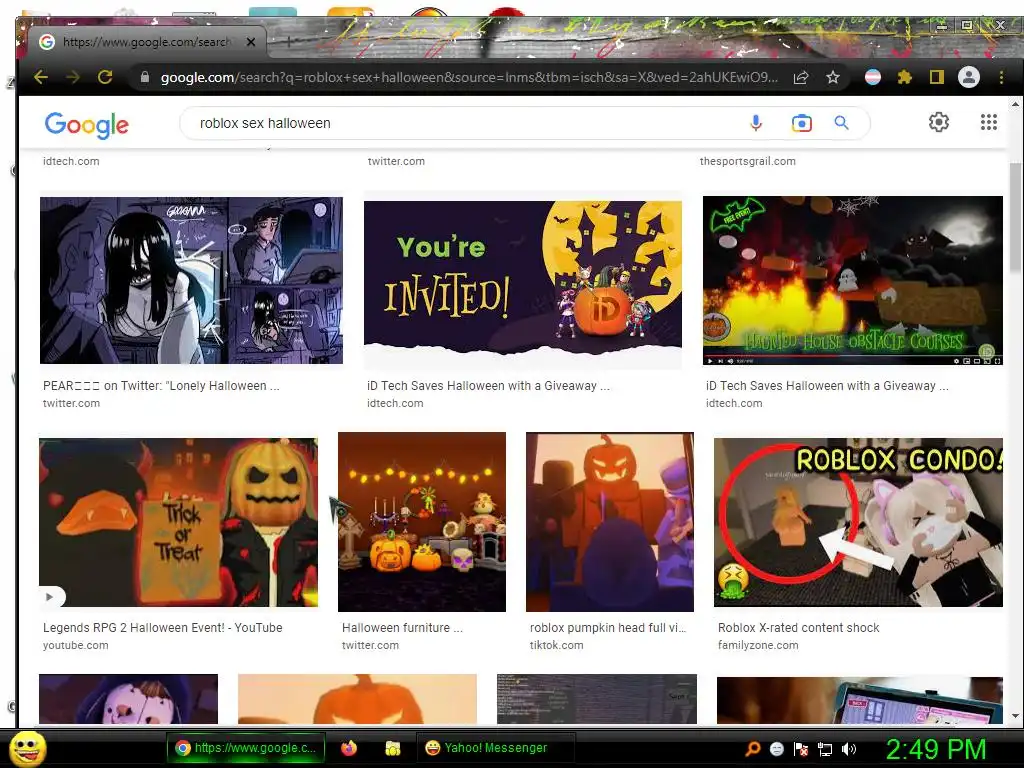Open the file manager taskbar icon
This screenshot has height=768, width=1024.
point(392,748)
